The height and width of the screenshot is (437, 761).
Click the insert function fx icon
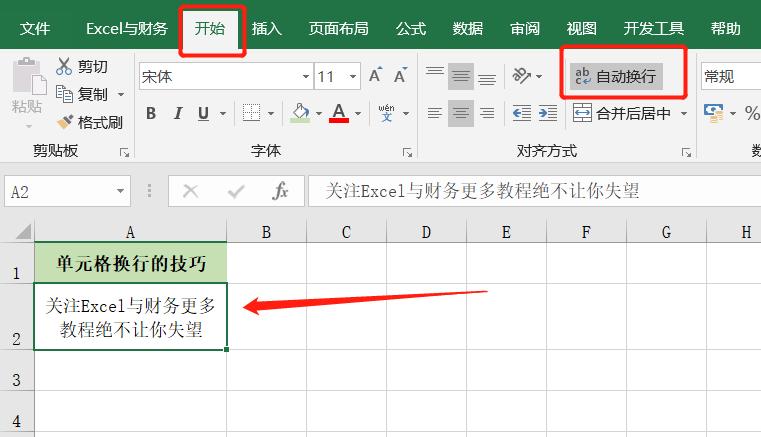281,191
